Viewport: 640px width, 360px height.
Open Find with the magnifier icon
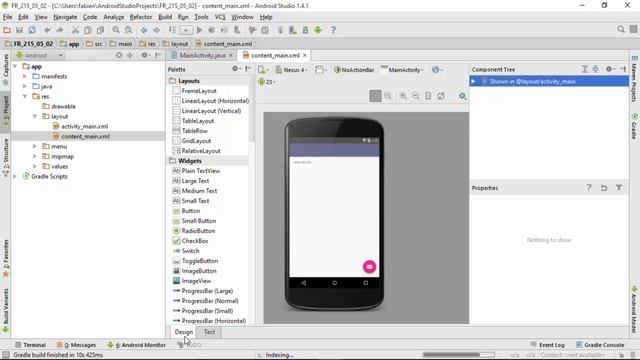coord(116,30)
